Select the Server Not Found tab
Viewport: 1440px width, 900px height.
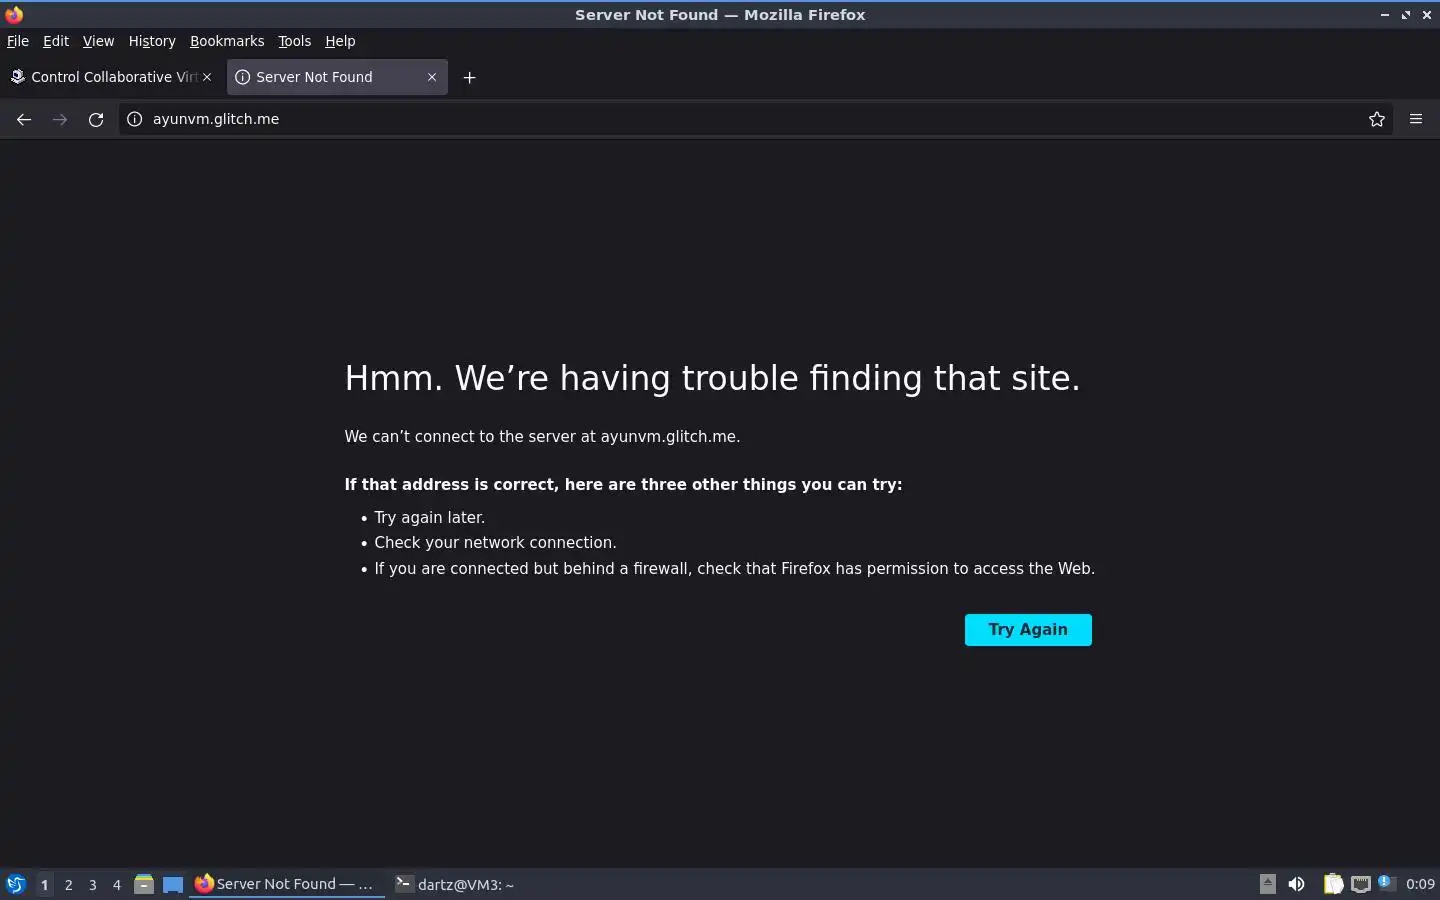[x=337, y=77]
